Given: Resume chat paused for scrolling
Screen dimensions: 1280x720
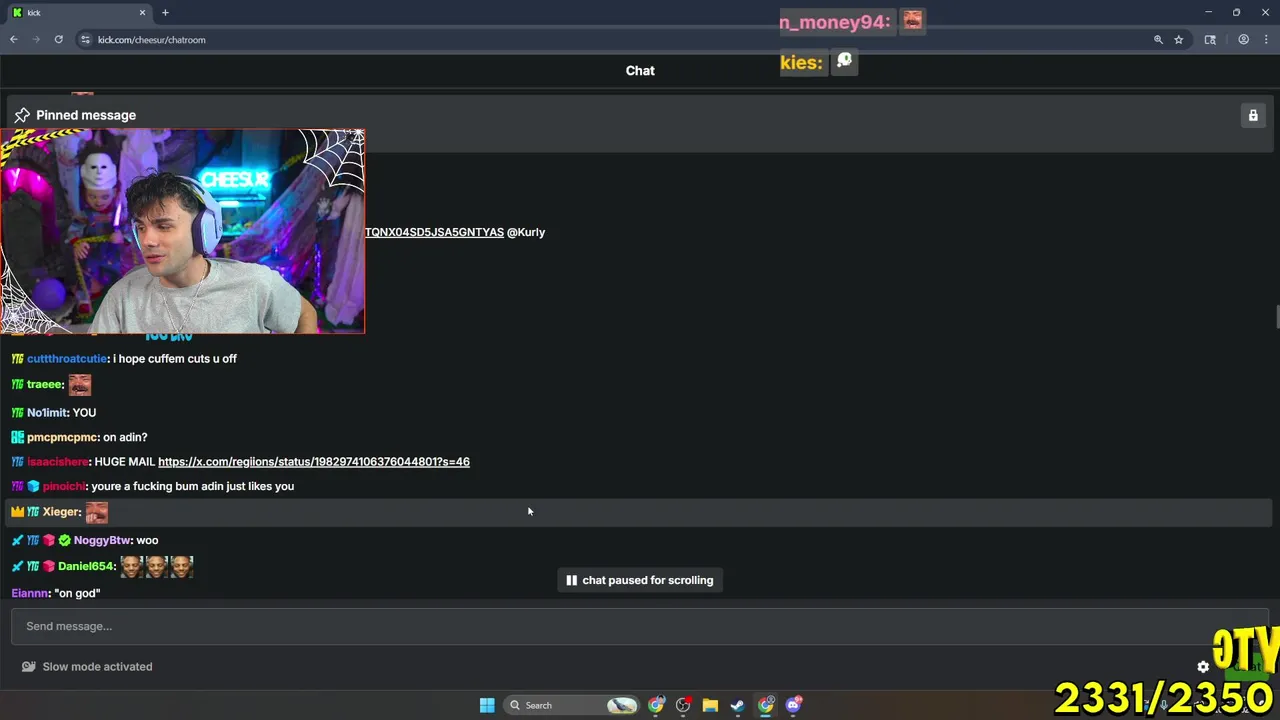Looking at the screenshot, I should [640, 580].
